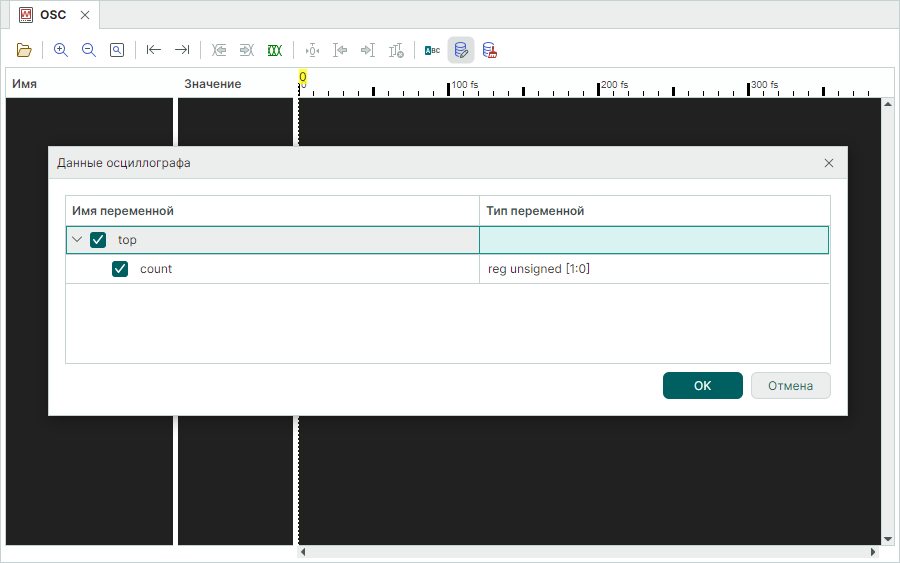The width and height of the screenshot is (900, 563).
Task: Toggle the top checkbox
Action: coord(98,240)
